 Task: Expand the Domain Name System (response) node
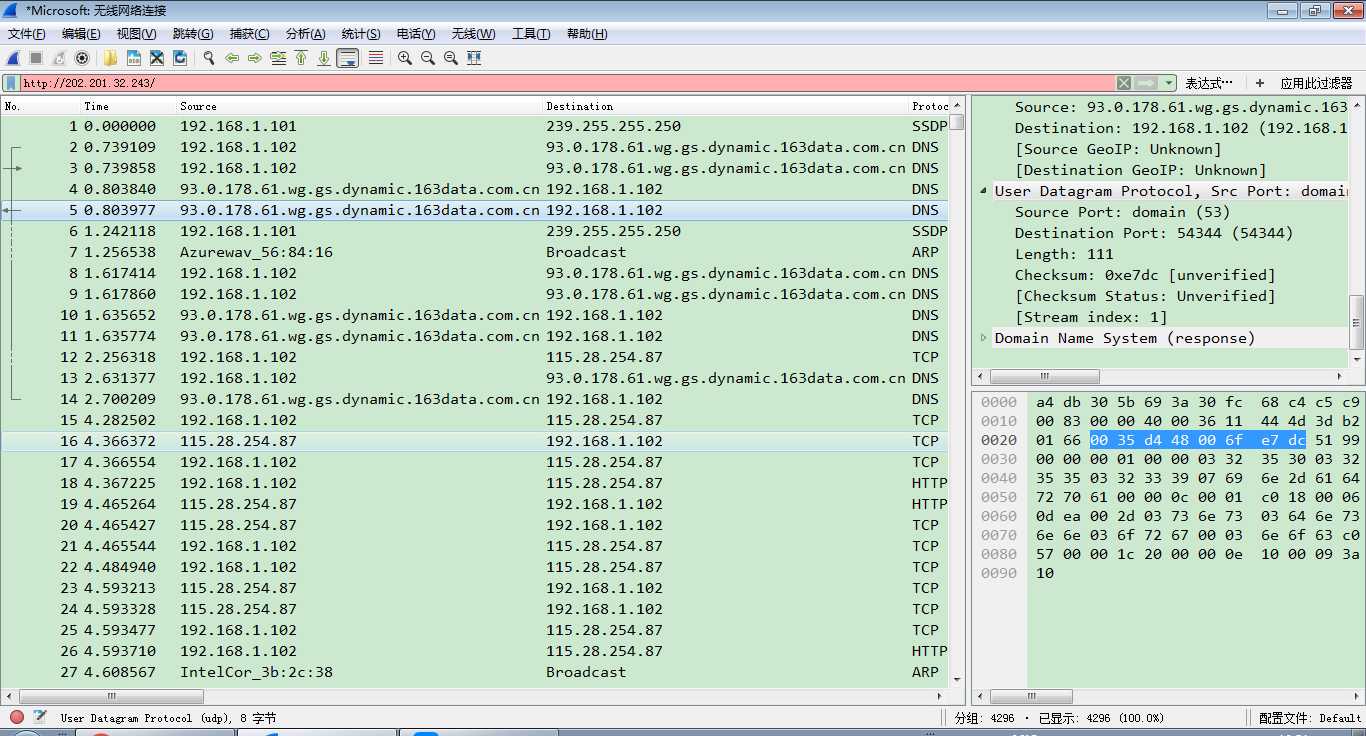983,338
